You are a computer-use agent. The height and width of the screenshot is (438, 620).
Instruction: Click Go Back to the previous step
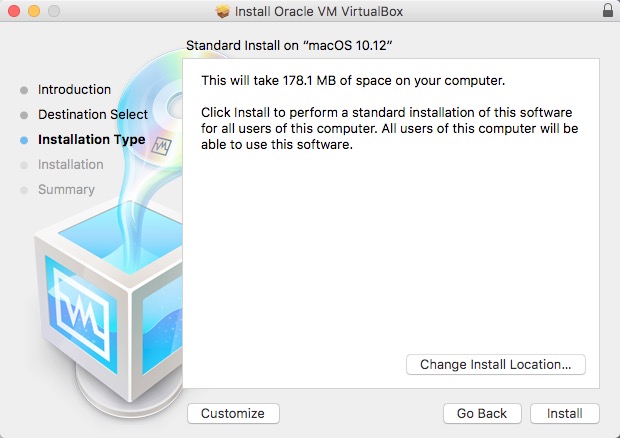pos(482,413)
